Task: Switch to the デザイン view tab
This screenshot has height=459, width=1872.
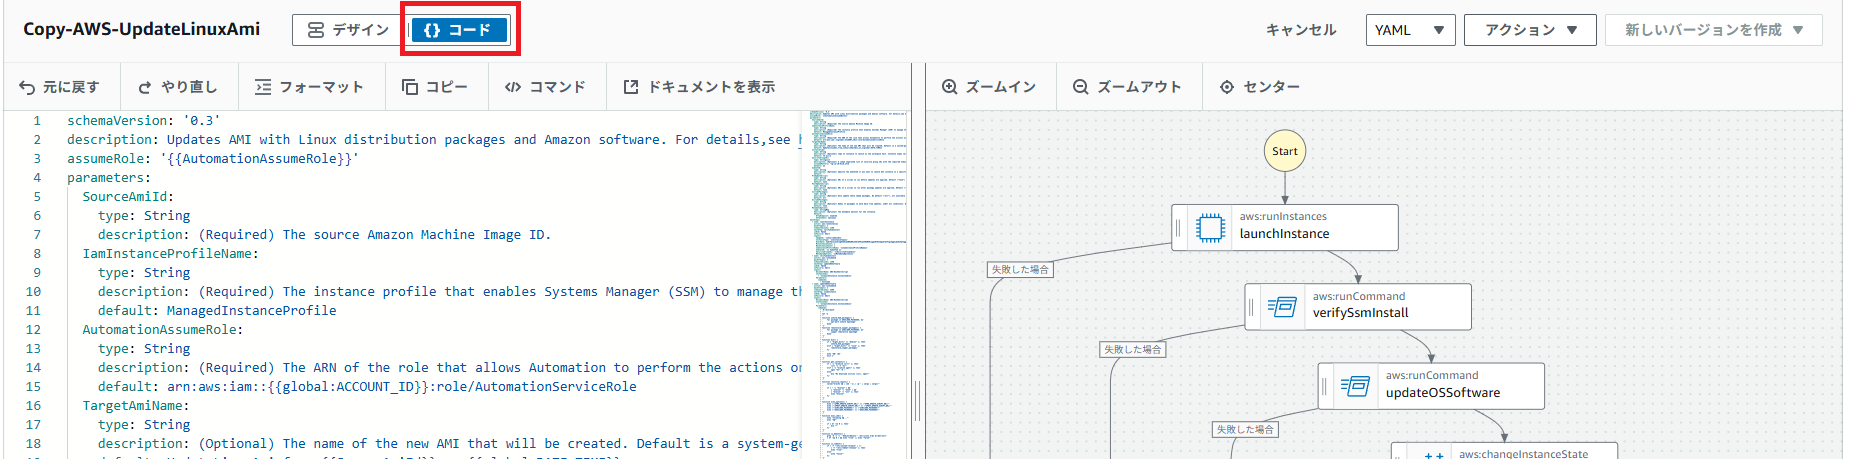Action: click(x=348, y=30)
